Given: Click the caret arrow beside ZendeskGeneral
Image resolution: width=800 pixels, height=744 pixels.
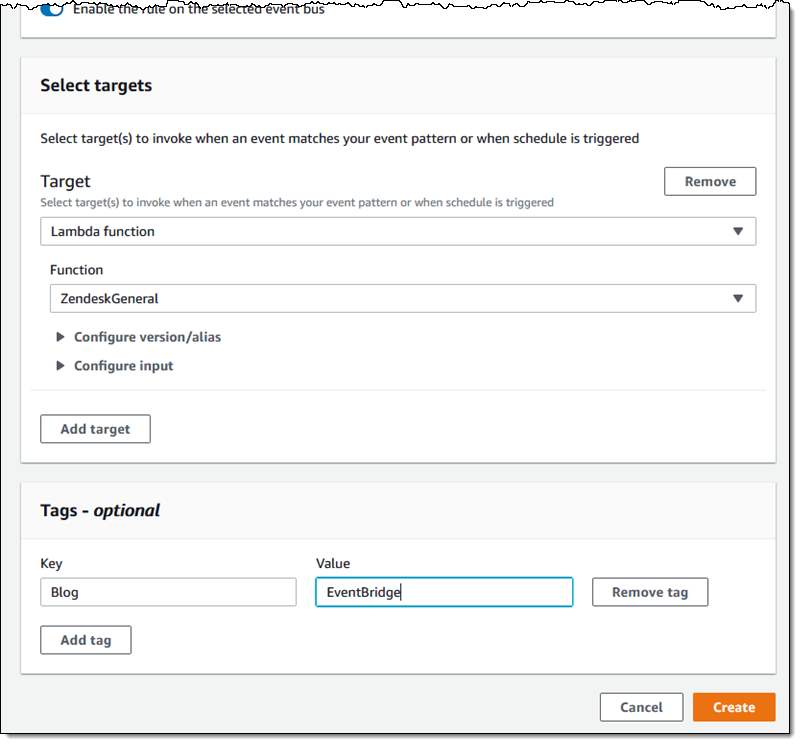Looking at the screenshot, I should (x=738, y=298).
